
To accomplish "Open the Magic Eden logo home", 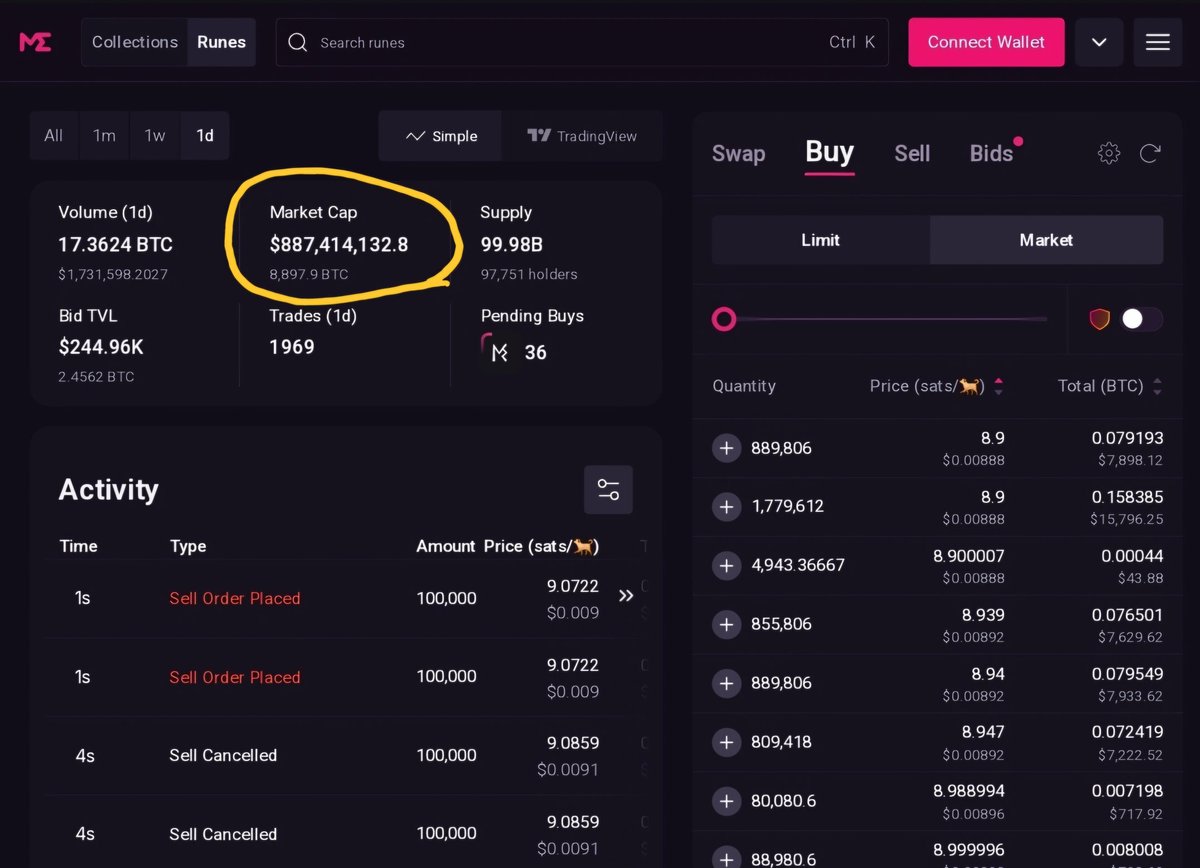I will click(35, 42).
